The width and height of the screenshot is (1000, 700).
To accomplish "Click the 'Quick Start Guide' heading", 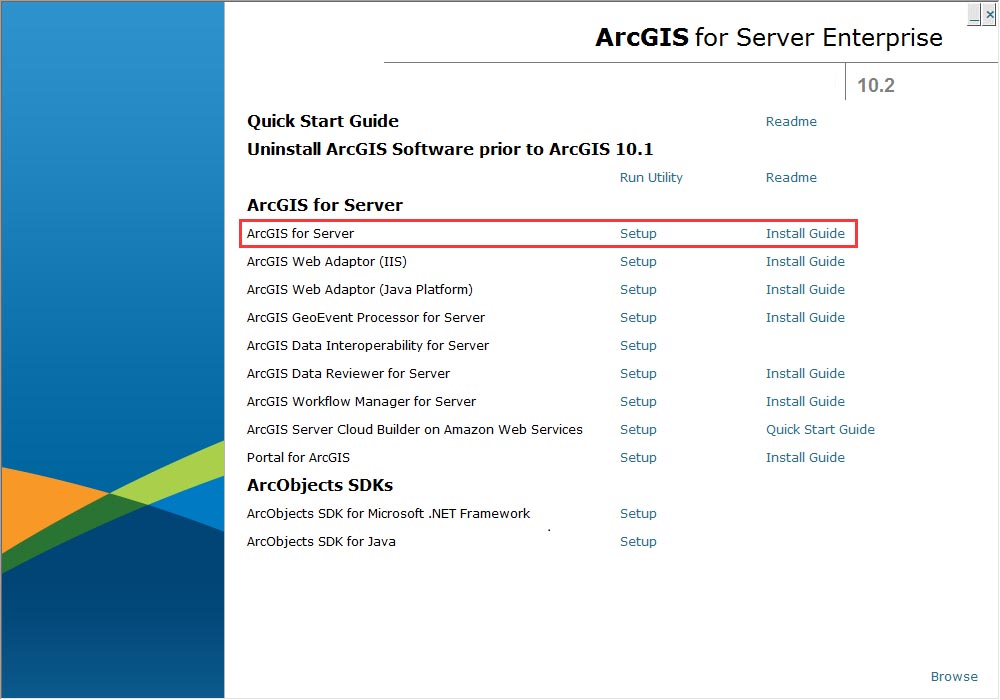I will (x=323, y=121).
